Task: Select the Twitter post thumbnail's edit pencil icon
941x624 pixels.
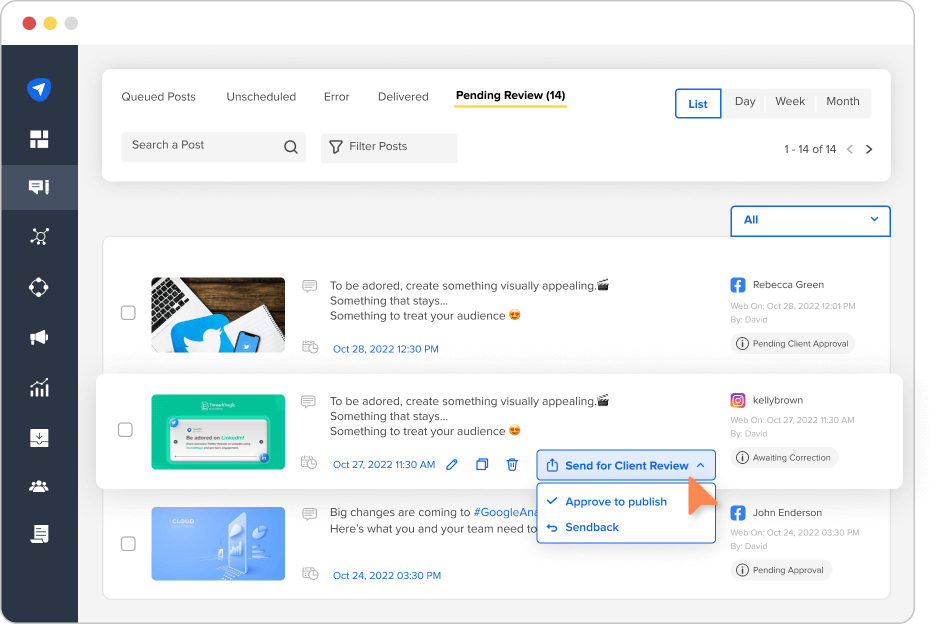Action: click(x=452, y=464)
